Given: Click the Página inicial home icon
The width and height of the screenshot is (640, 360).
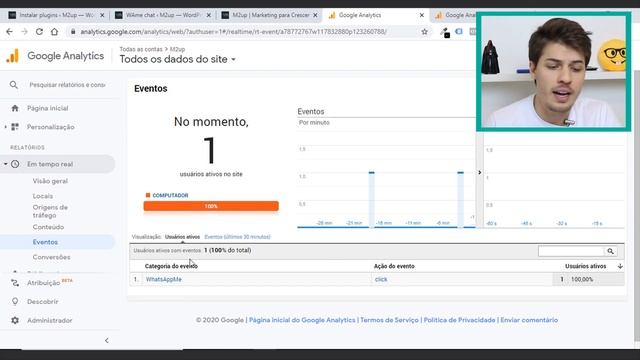Looking at the screenshot, I should point(15,108).
